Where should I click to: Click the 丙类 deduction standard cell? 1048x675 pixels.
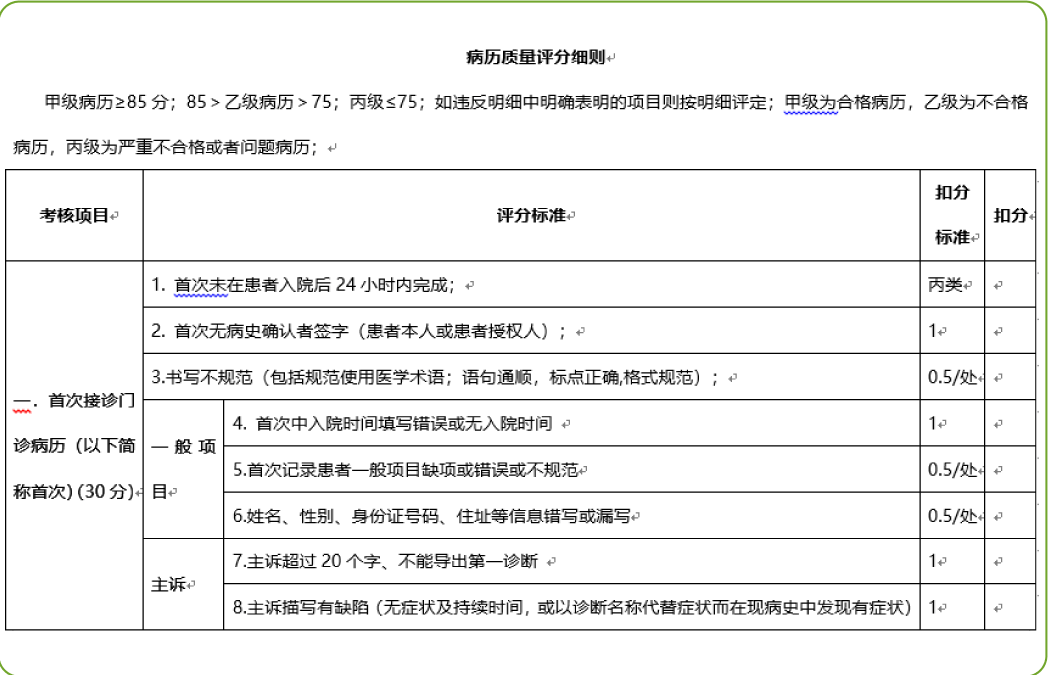pos(945,285)
